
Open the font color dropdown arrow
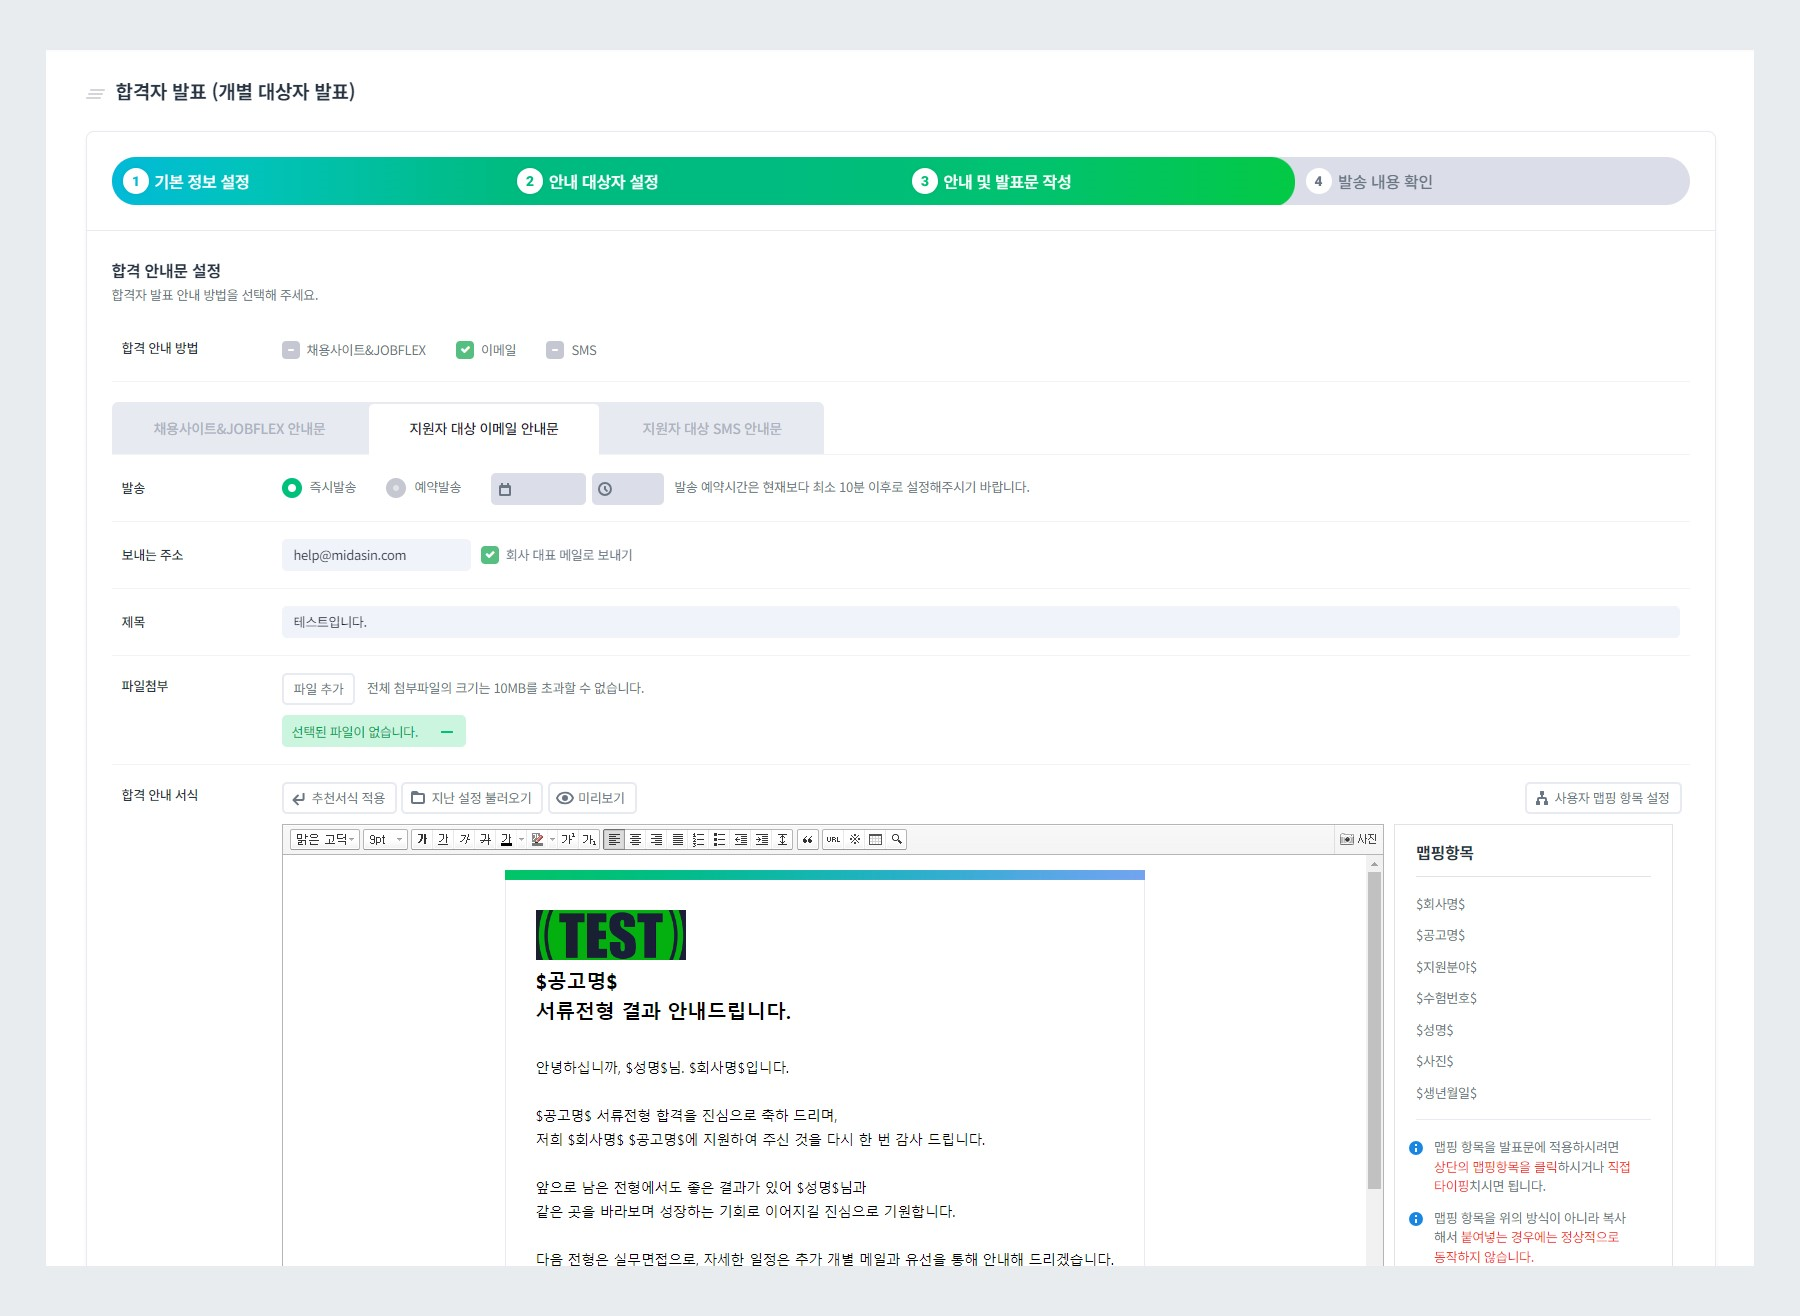point(520,839)
